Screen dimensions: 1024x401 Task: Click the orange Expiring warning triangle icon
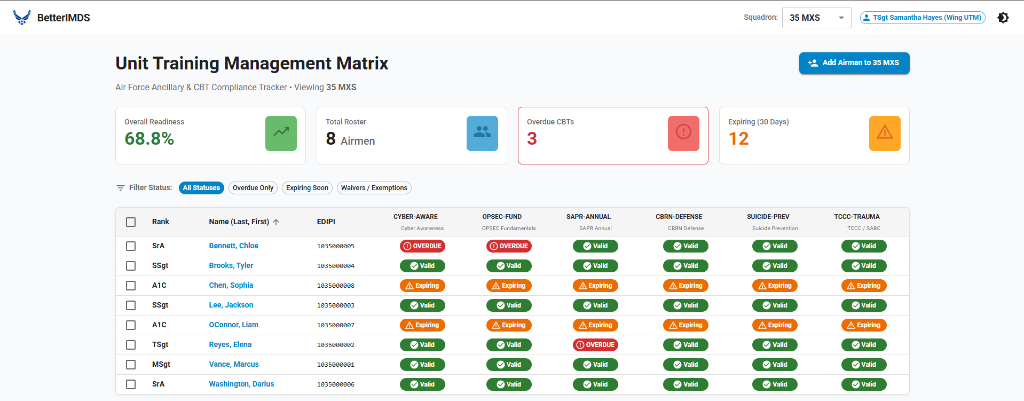click(884, 132)
